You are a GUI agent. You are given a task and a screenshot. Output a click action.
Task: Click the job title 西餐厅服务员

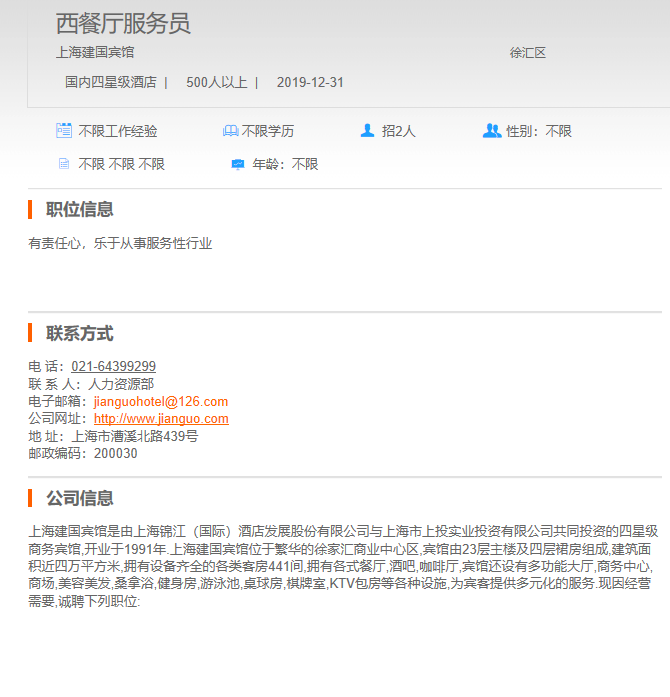tap(123, 24)
